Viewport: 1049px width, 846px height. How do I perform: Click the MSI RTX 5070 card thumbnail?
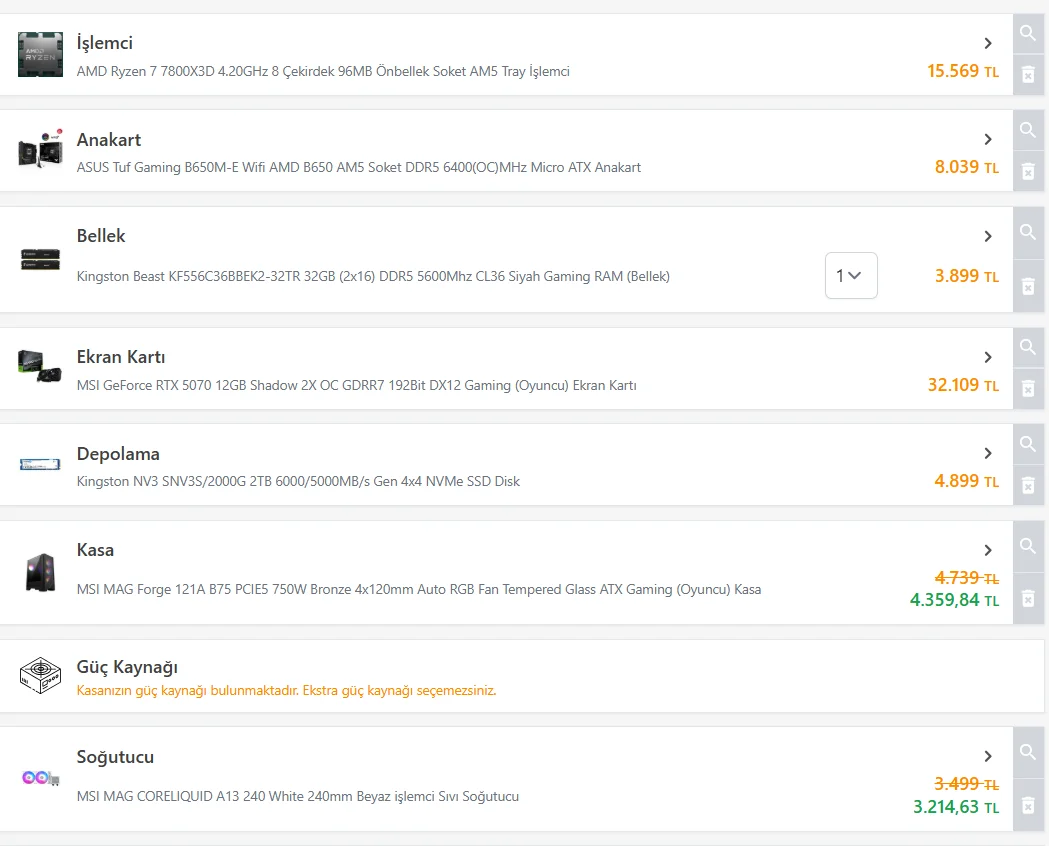point(40,365)
